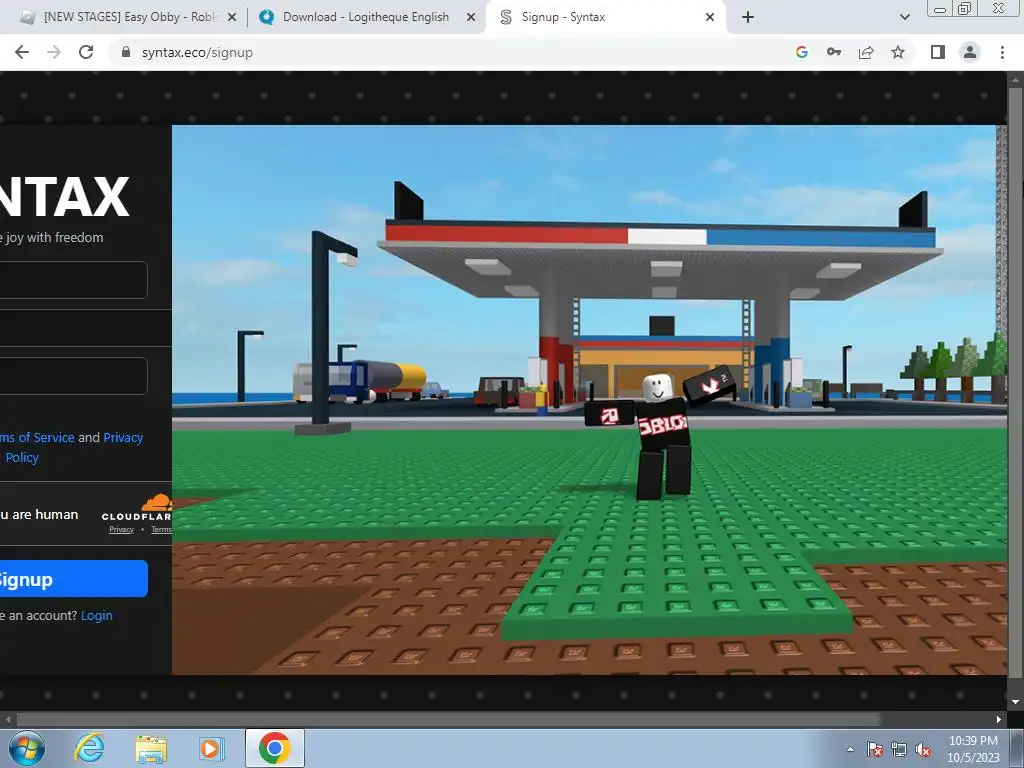Screen dimensions: 1024x768
Task: Open a new browser tab
Action: point(748,17)
